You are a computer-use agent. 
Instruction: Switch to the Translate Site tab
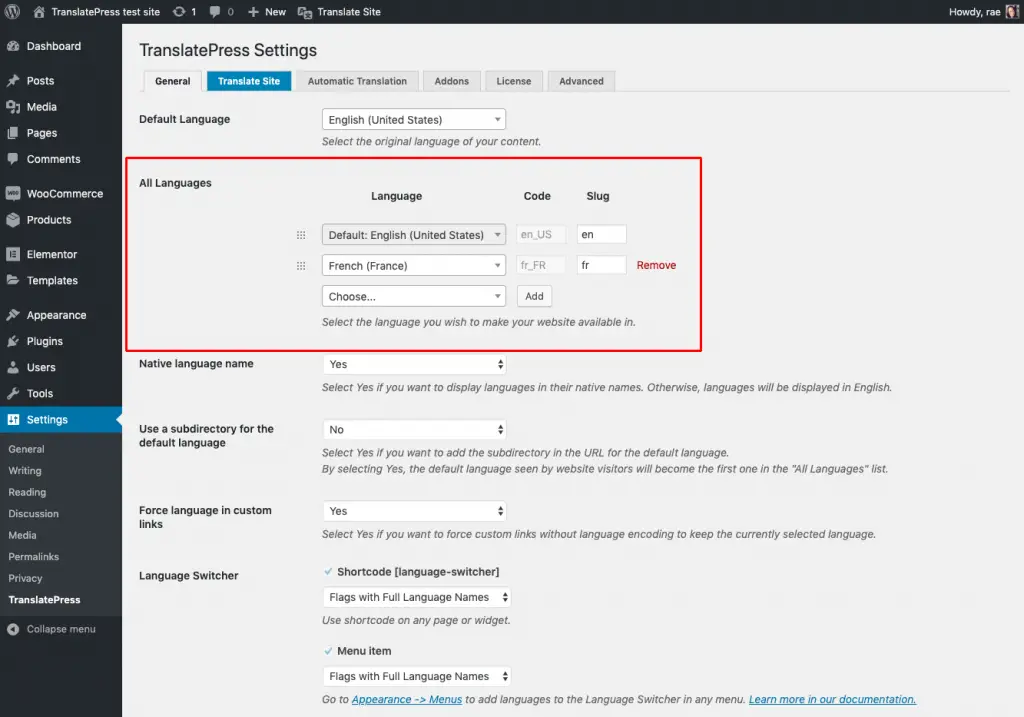coord(249,81)
